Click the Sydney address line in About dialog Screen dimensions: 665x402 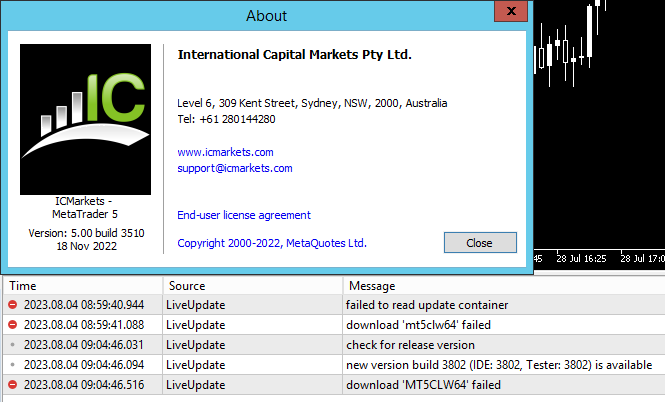(312, 103)
